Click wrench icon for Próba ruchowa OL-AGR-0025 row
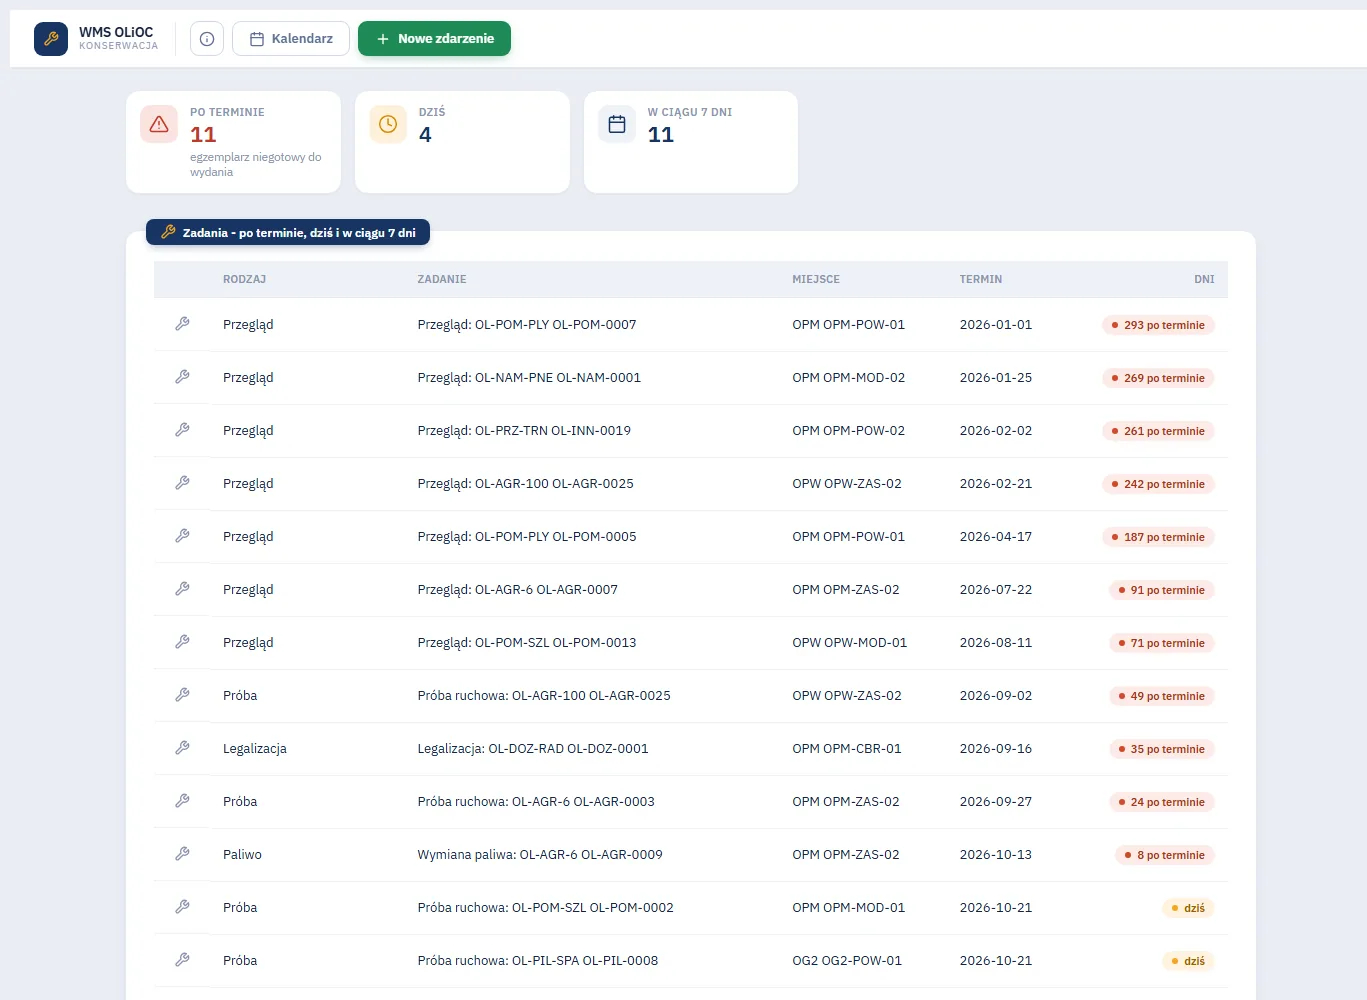This screenshot has width=1367, height=1000. tap(182, 695)
